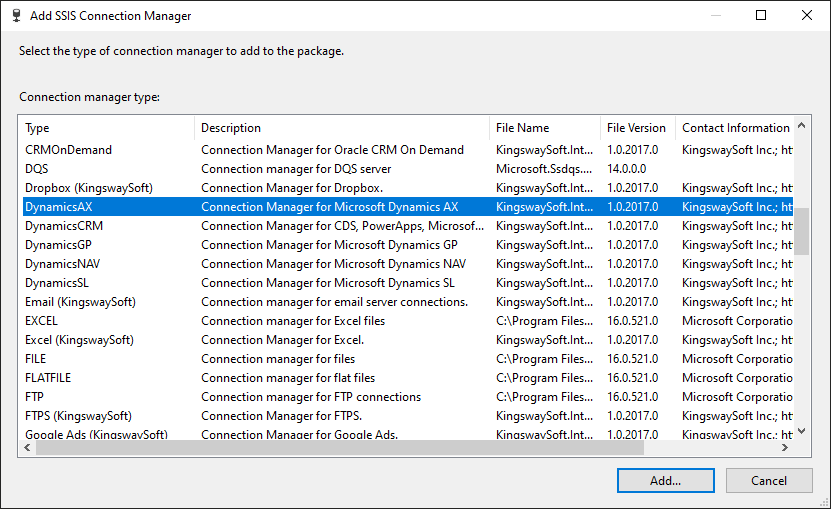The image size is (831, 509).
Task: Close the Add SSIS Connection Manager dialog
Action: [807, 15]
